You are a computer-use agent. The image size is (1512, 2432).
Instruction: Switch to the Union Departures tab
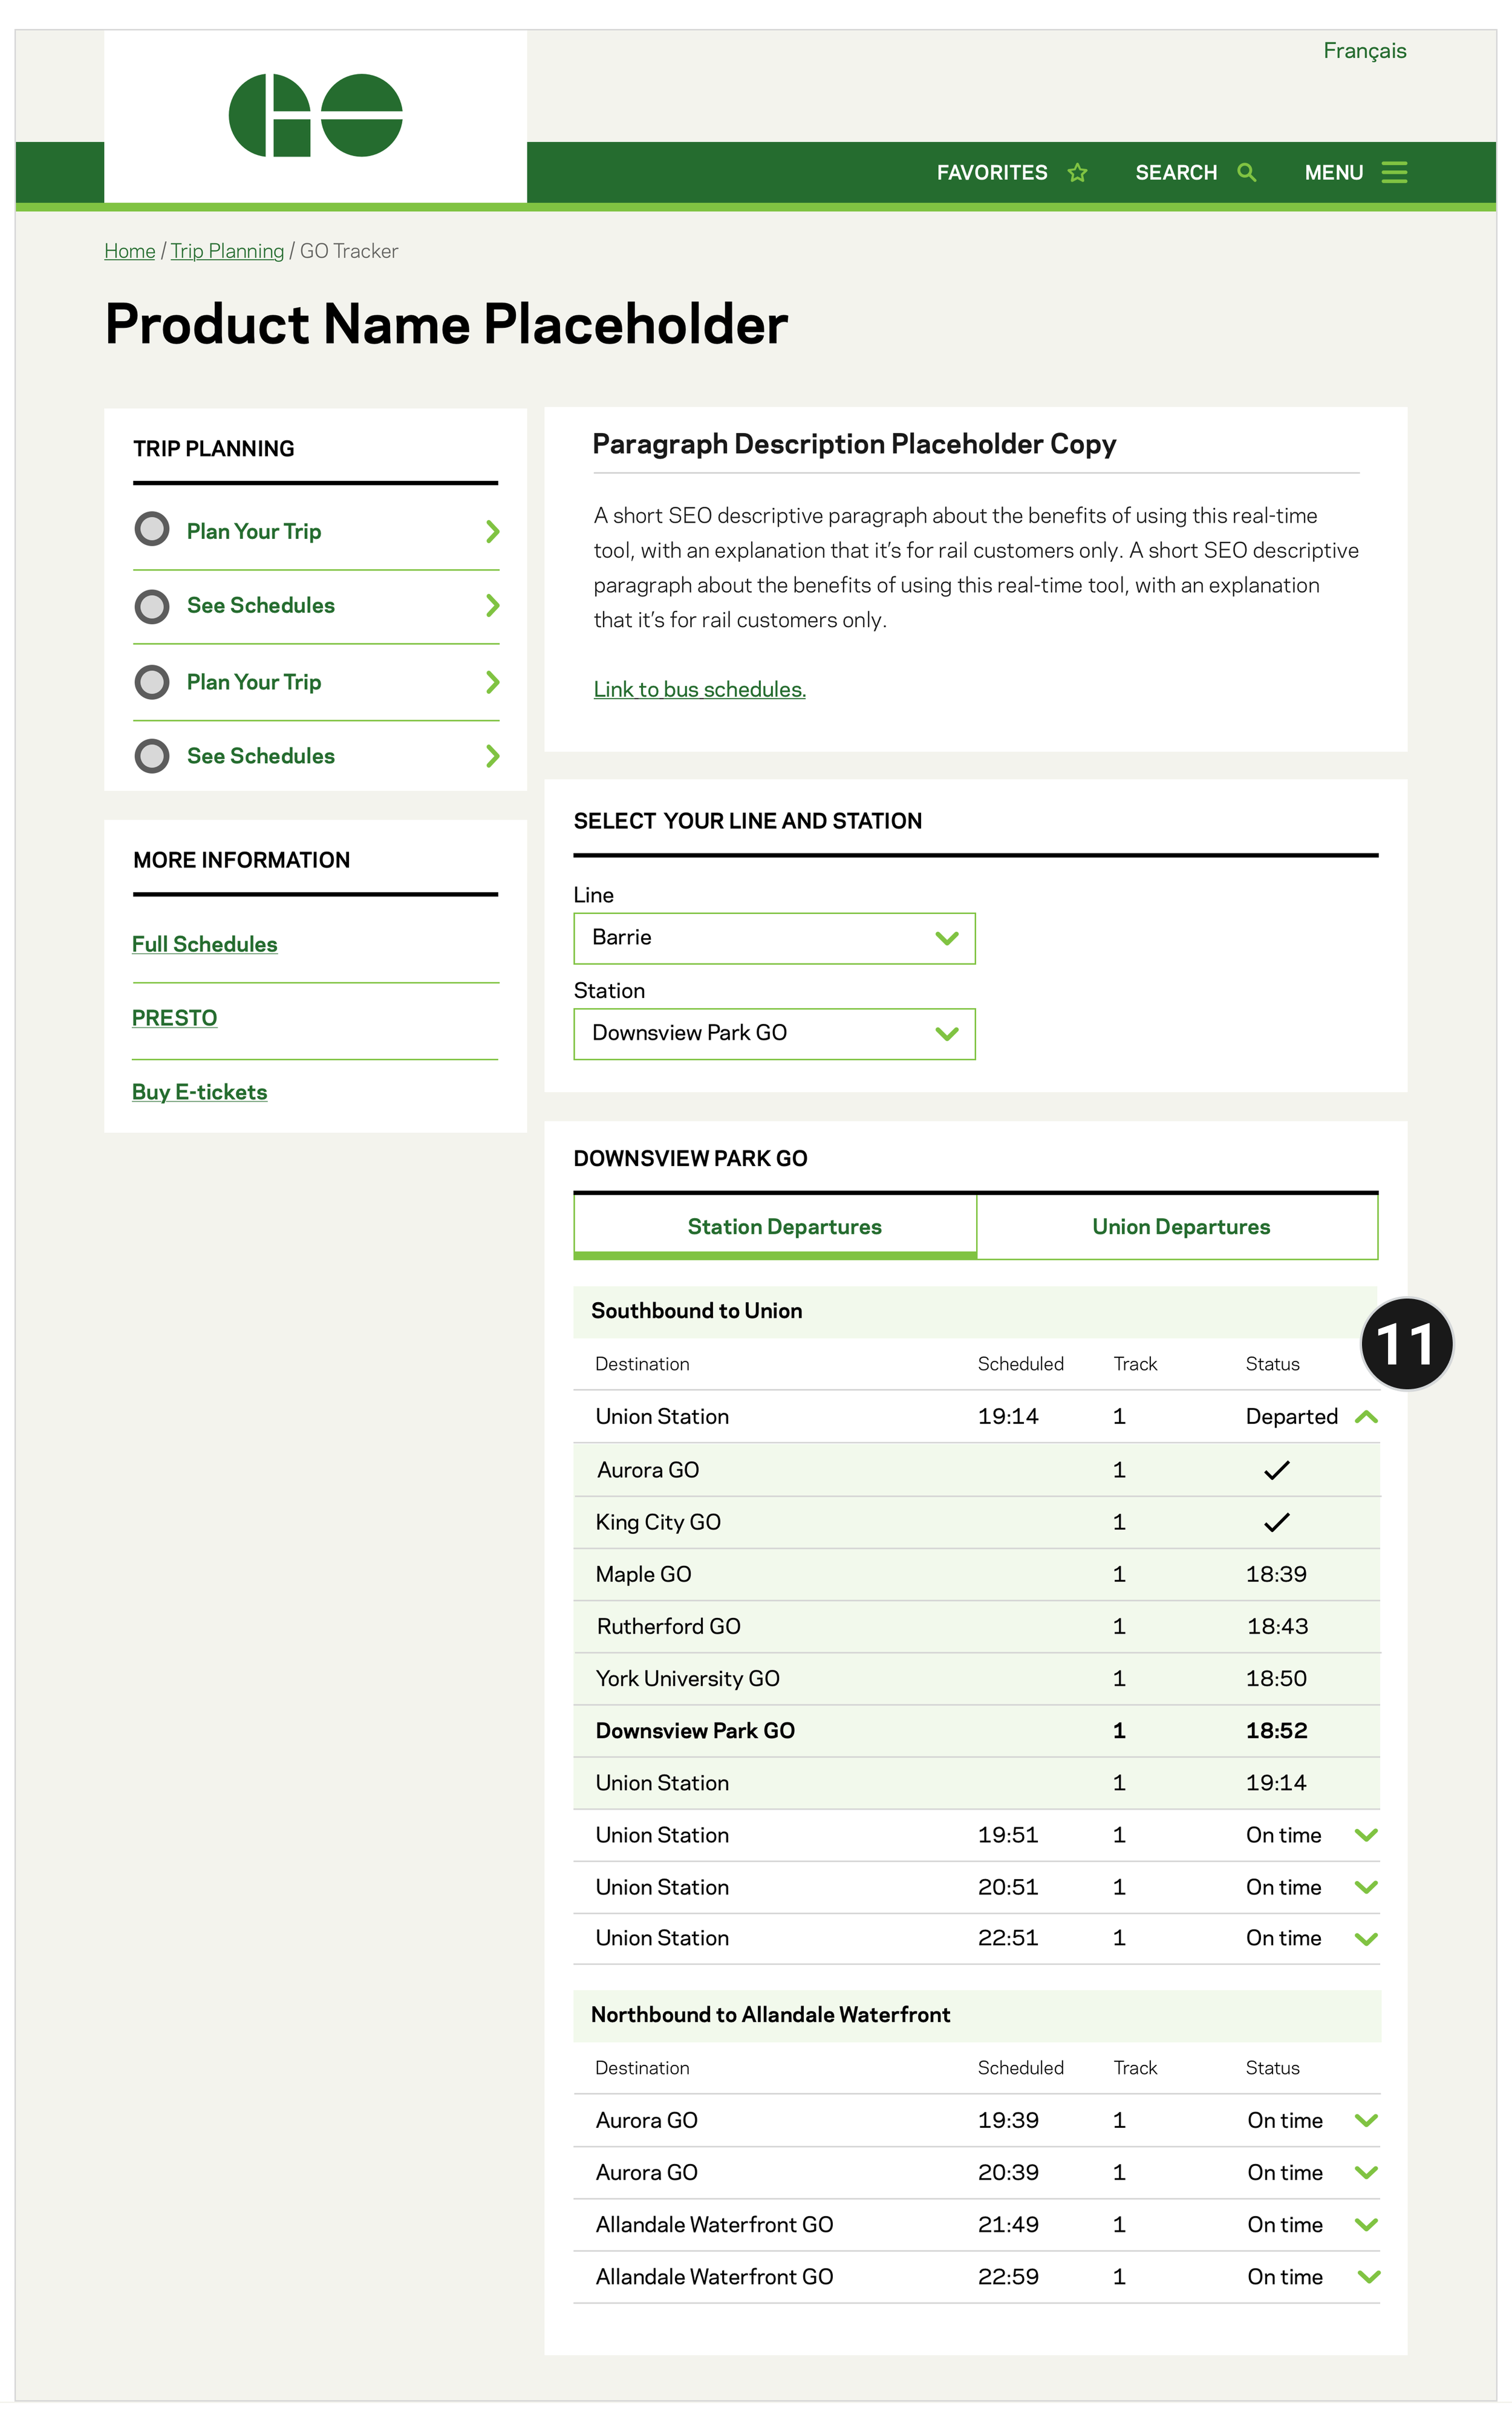click(1177, 1227)
